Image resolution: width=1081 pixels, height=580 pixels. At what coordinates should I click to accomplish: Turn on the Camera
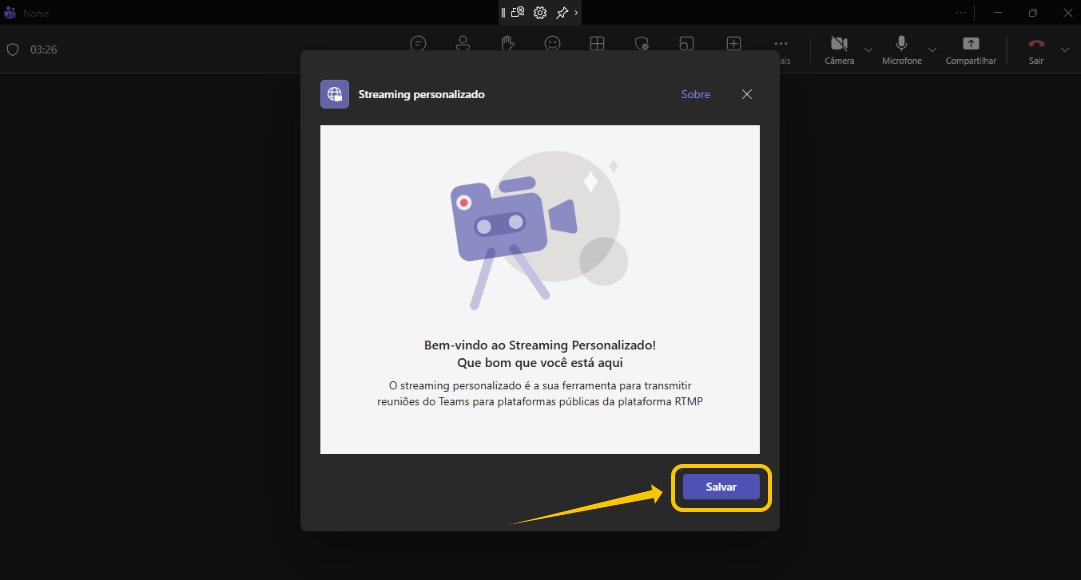point(839,50)
